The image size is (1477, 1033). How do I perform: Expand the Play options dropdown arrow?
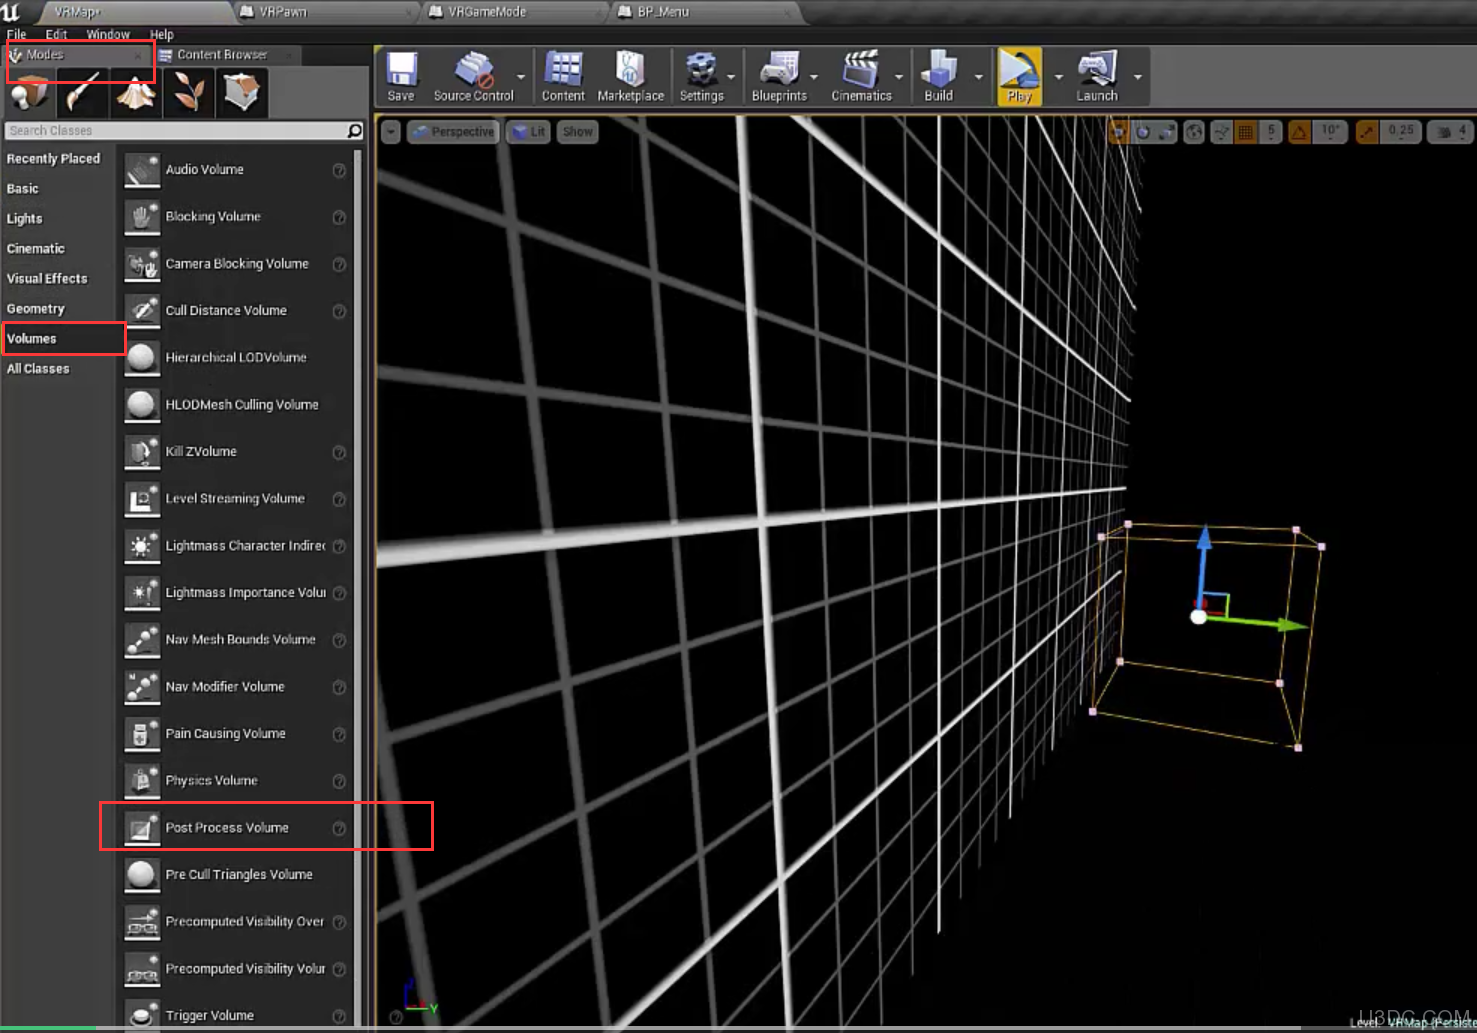[x=1059, y=77]
